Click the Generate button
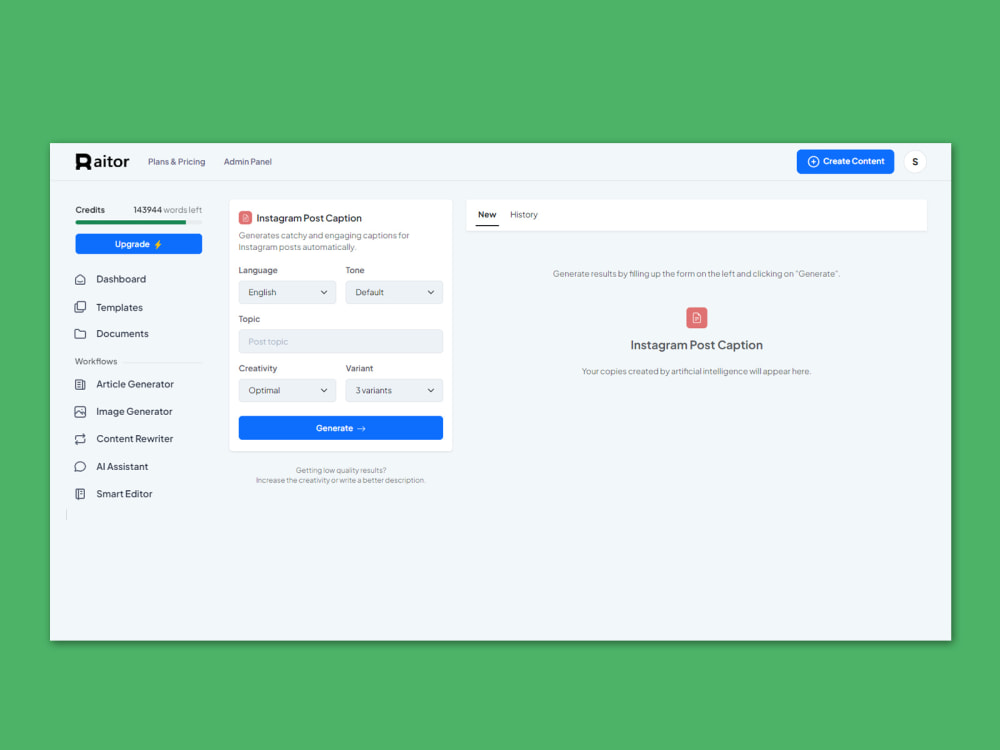This screenshot has width=1000, height=750. click(x=341, y=428)
